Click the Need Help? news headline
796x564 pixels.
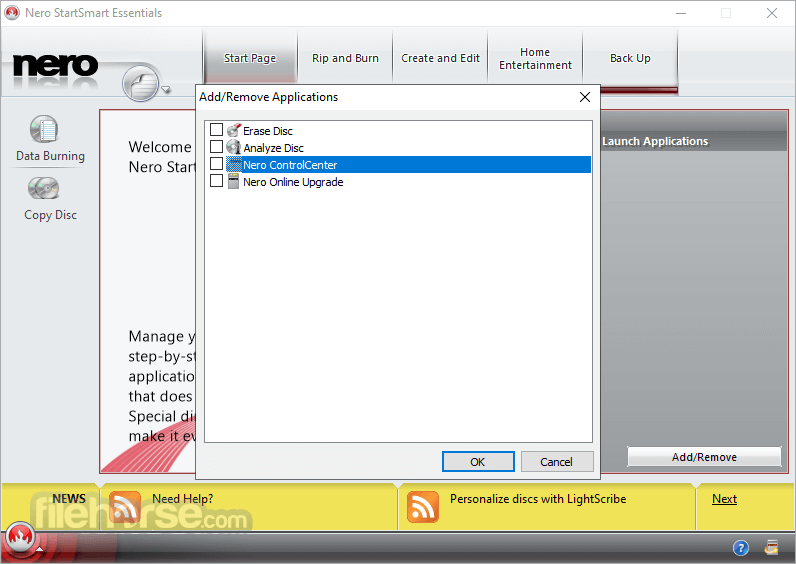[183, 499]
